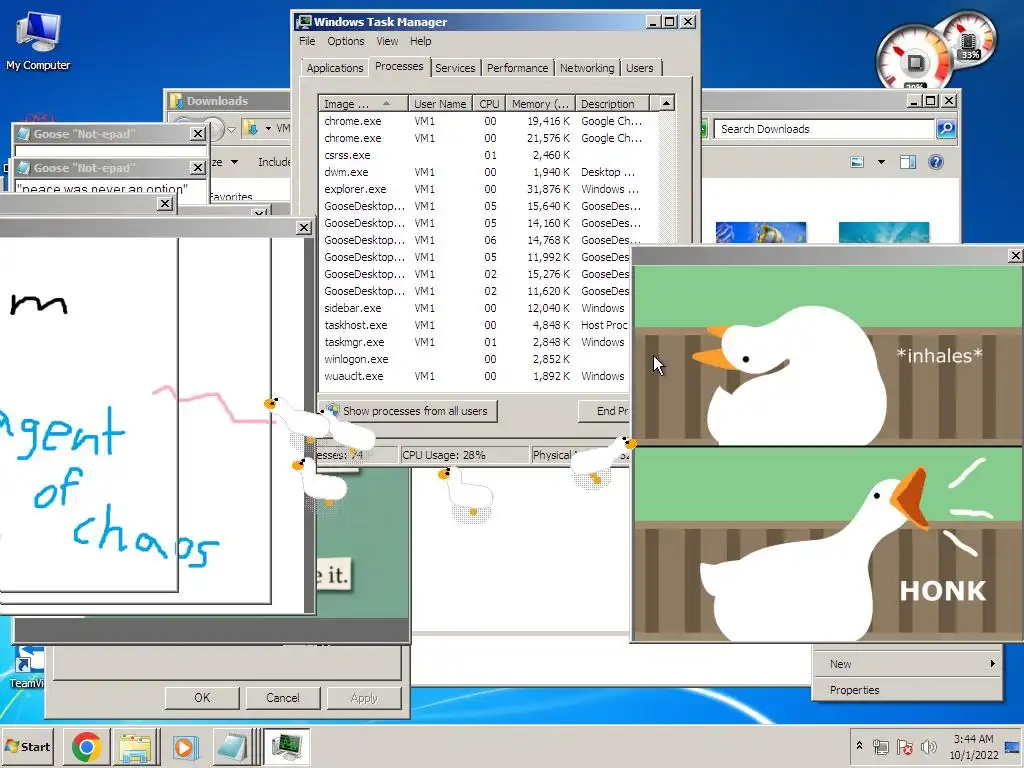Select the Task Manager taskbar icon

pos(286,746)
